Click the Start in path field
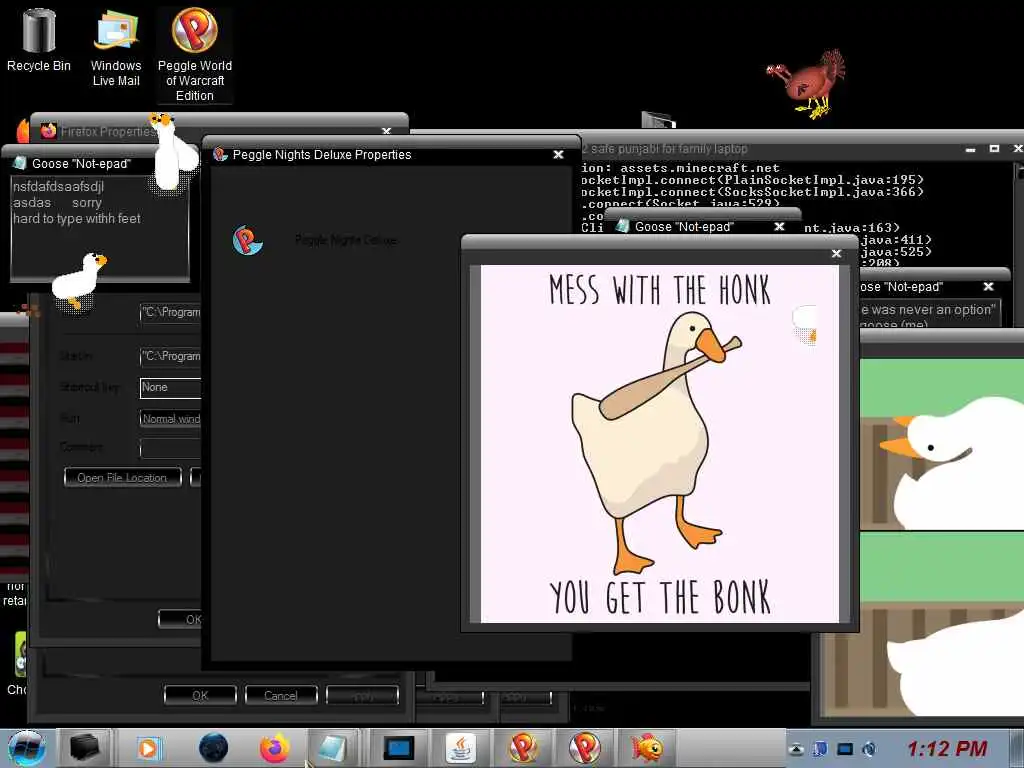Screen dimensions: 1024x768 pyautogui.click(x=170, y=356)
